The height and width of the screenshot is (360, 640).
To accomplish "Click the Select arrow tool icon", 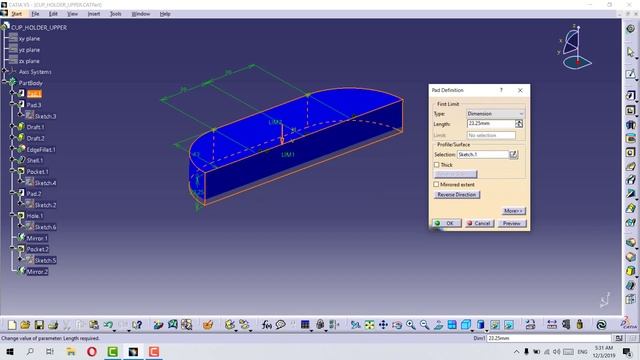I will point(631,52).
